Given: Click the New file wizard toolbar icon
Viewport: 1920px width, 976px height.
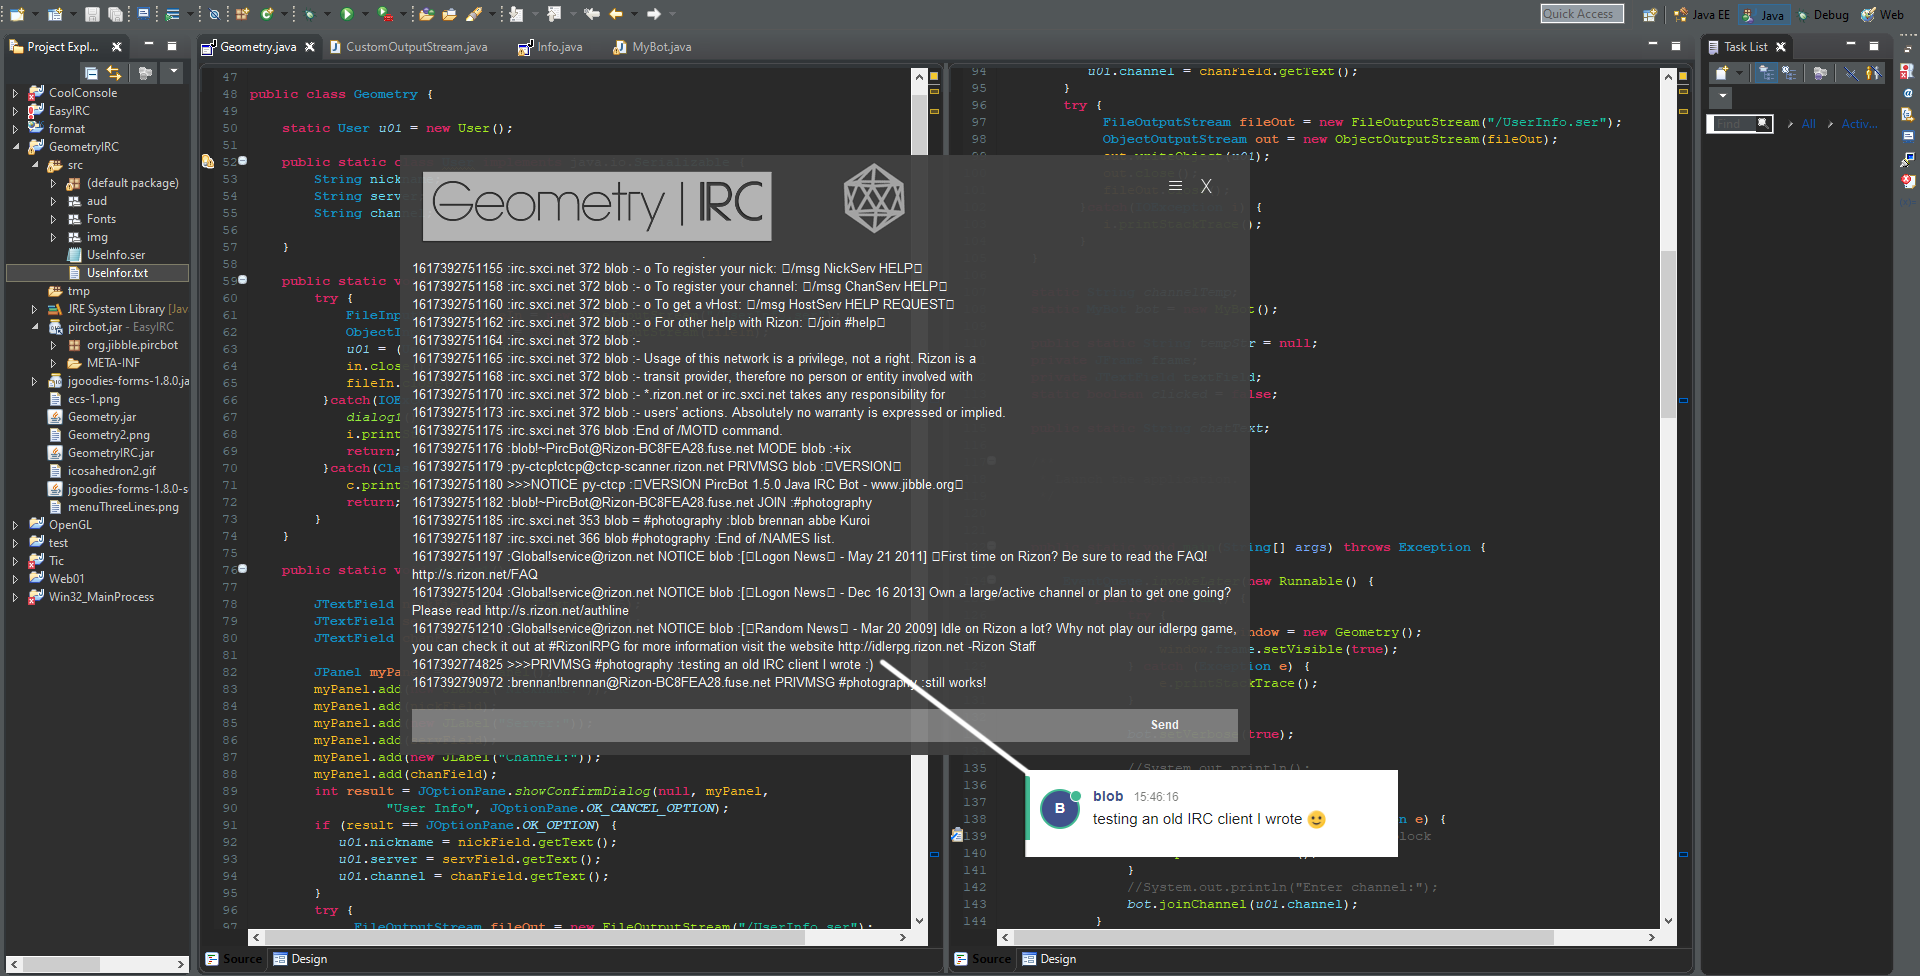Looking at the screenshot, I should 17,14.
